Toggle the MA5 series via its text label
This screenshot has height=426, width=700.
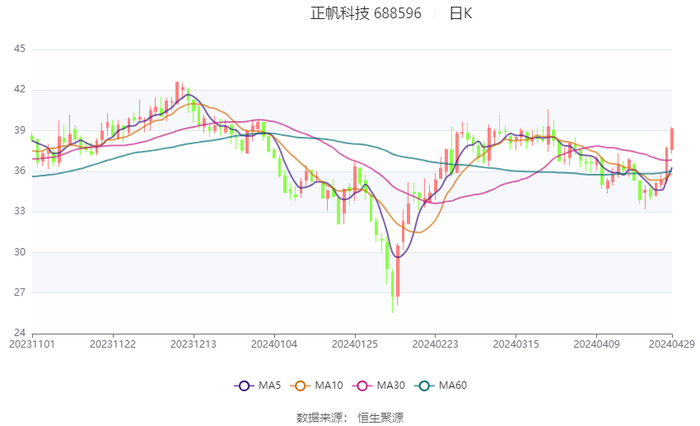269,386
